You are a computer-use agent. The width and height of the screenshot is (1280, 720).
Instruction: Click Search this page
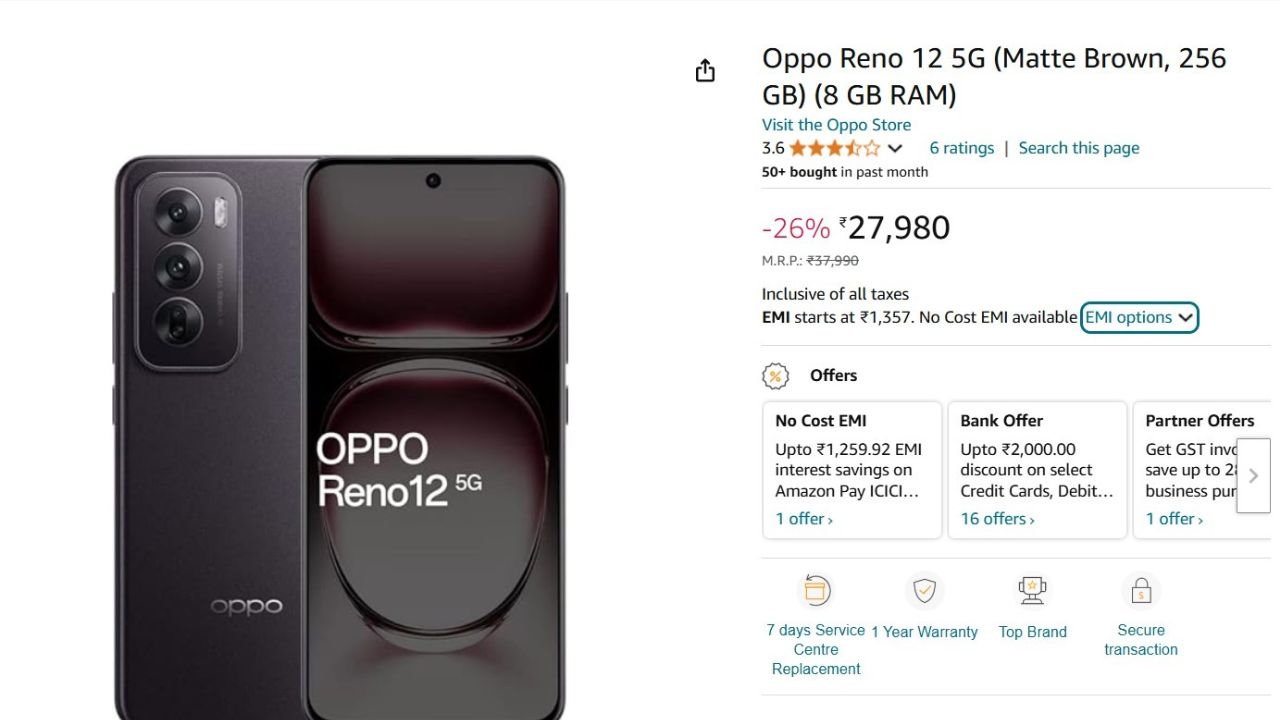[x=1078, y=147]
